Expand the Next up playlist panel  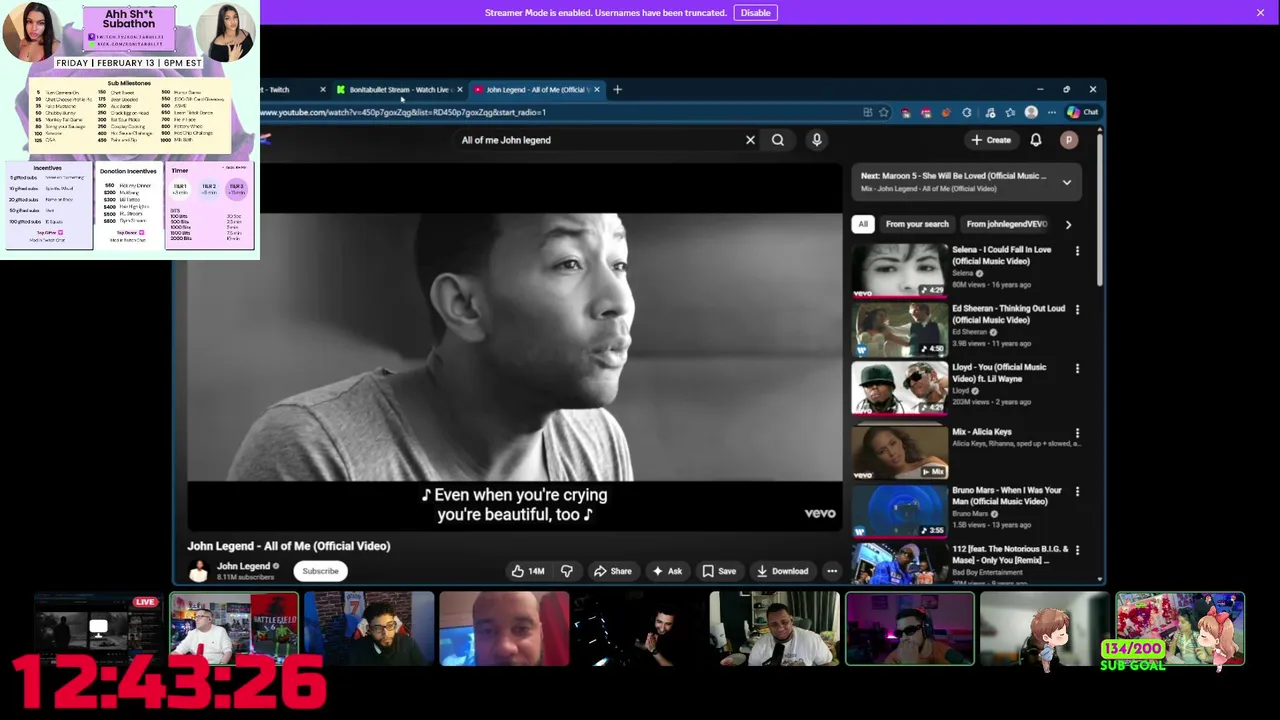pos(1067,182)
